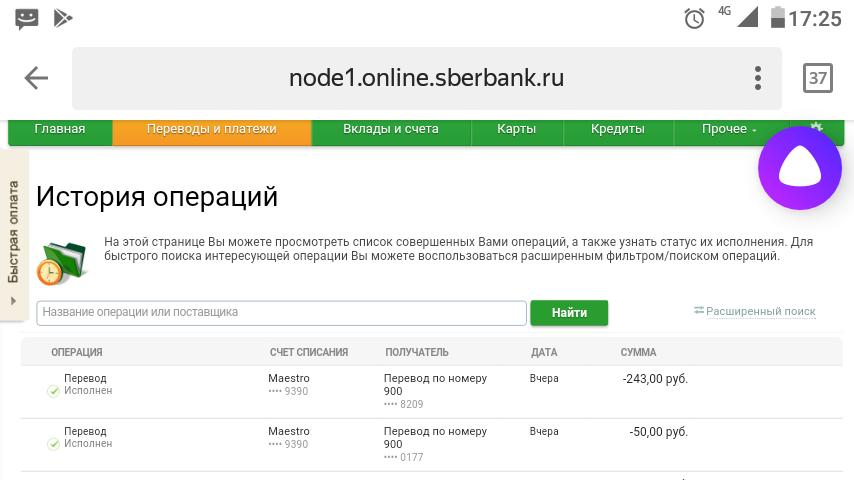
Task: Click the СЧЕТ СПИСАНИЯ column header
Action: 309,353
